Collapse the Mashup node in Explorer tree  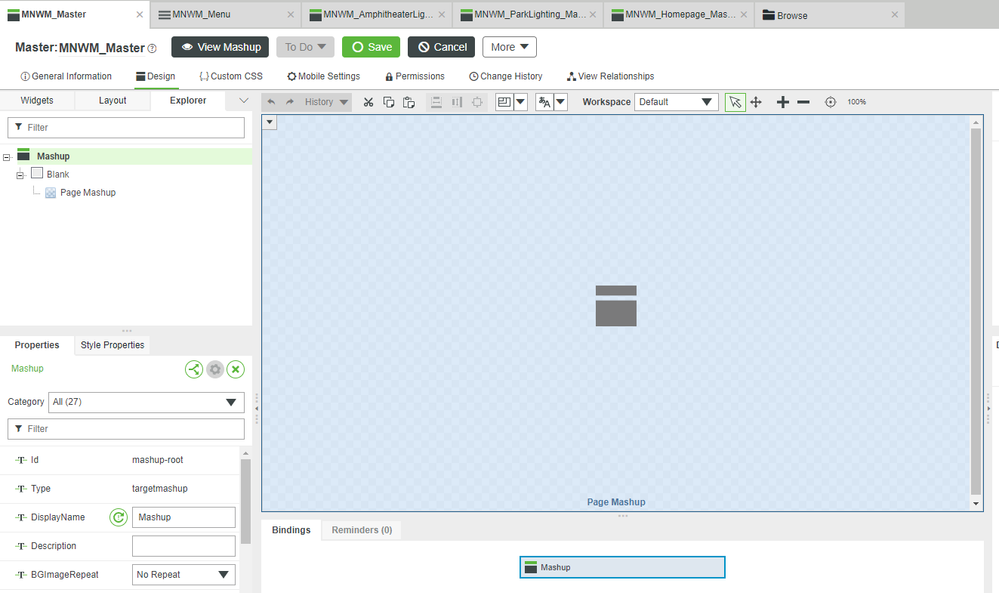(x=6, y=156)
